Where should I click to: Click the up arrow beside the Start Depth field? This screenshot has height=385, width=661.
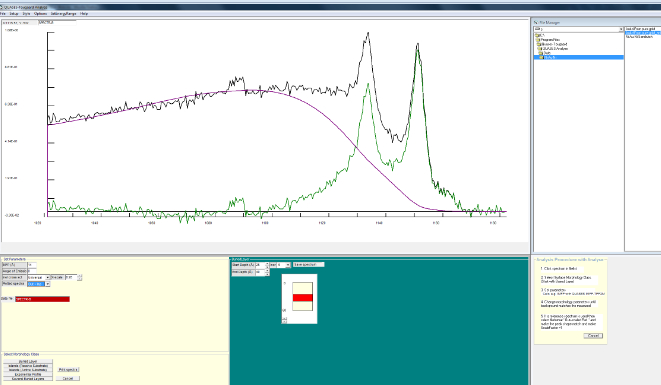pos(267,264)
